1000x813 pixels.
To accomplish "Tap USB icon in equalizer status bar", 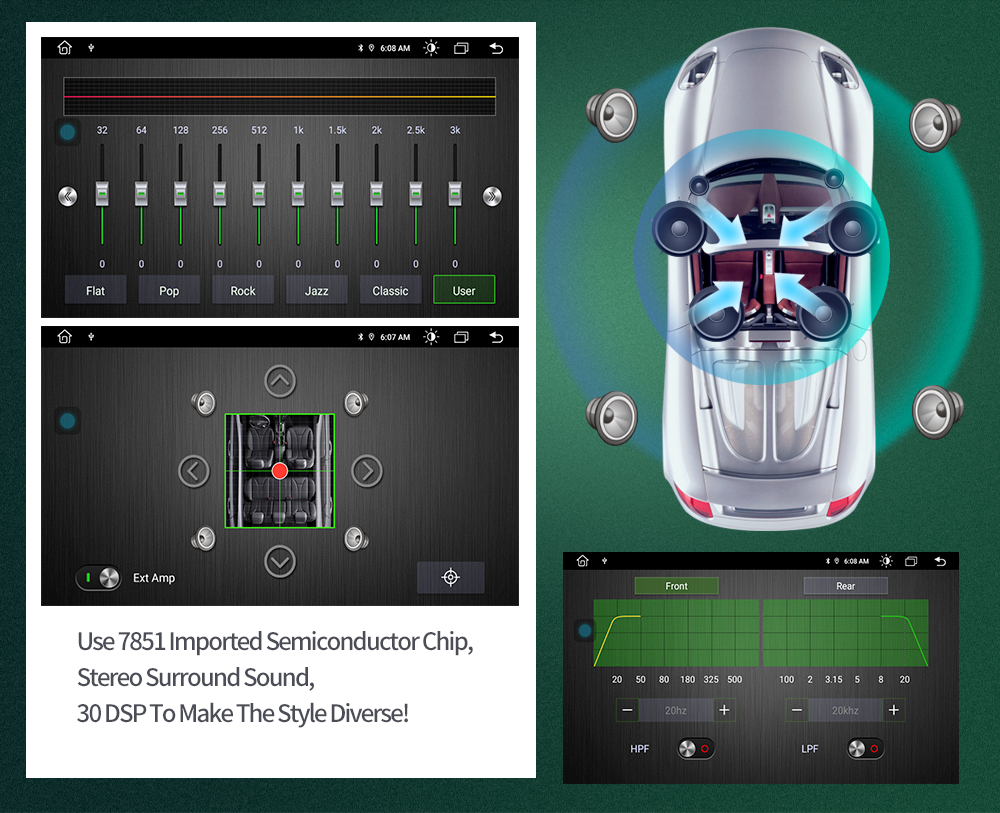I will (91, 48).
